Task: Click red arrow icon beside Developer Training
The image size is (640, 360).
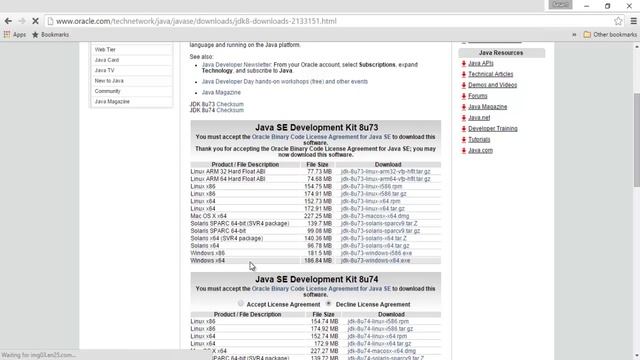Action: point(464,129)
